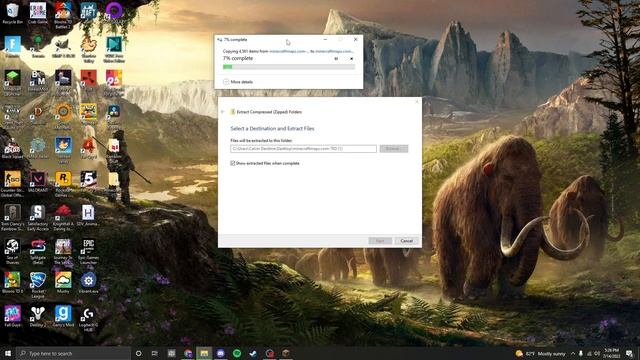This screenshot has height=360, width=640.
Task: Click the copy destination folder link
Action: coord(334,51)
